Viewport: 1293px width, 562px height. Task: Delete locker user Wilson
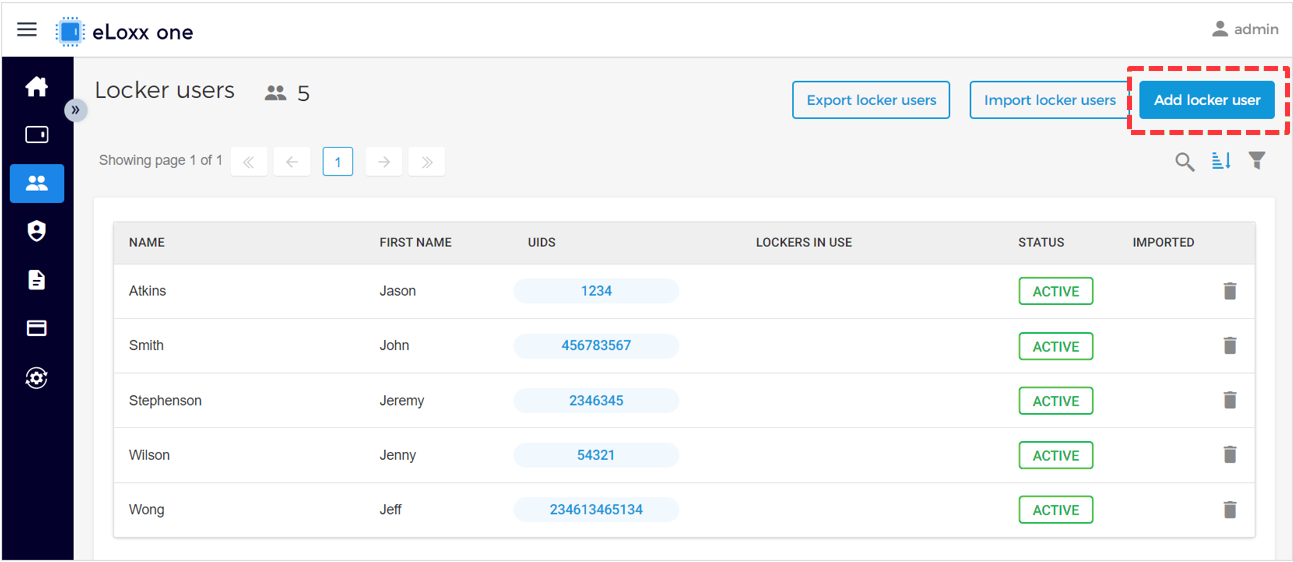(x=1230, y=454)
